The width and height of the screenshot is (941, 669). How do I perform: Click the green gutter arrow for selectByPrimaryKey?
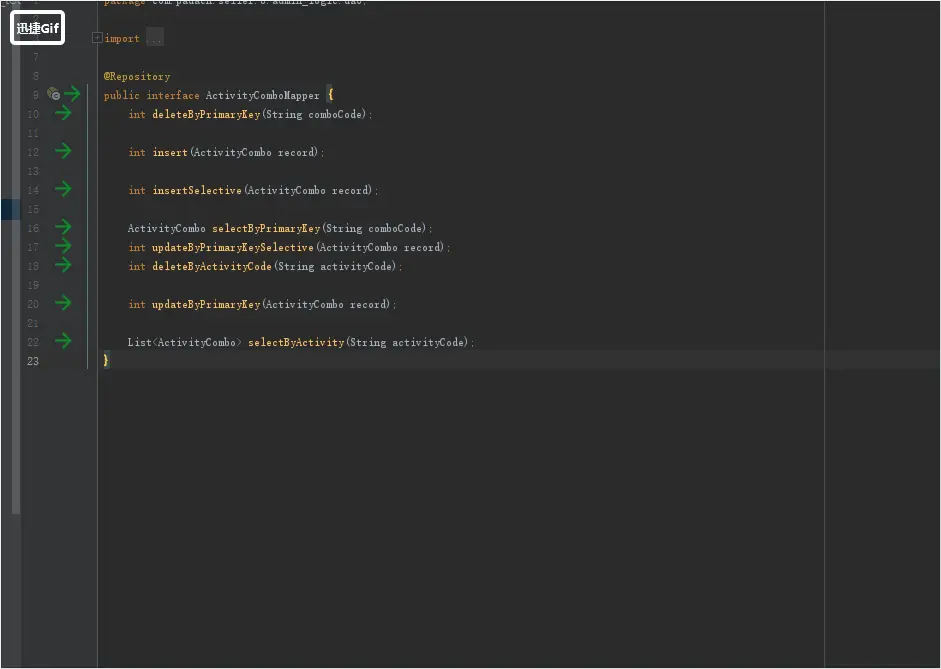tap(63, 227)
